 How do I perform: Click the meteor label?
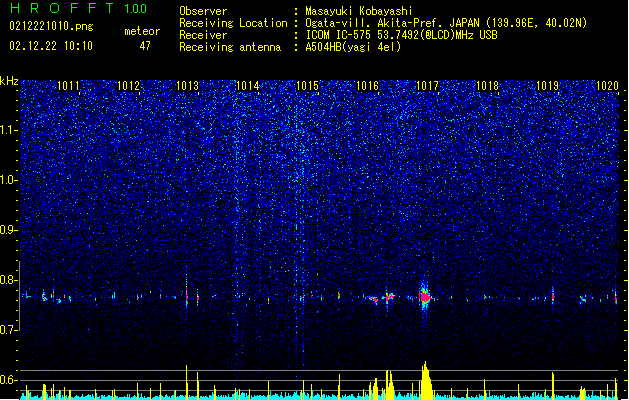tap(142, 31)
